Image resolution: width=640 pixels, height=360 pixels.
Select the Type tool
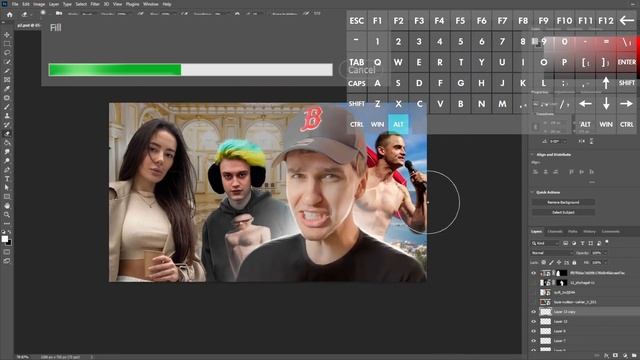coord(7,179)
